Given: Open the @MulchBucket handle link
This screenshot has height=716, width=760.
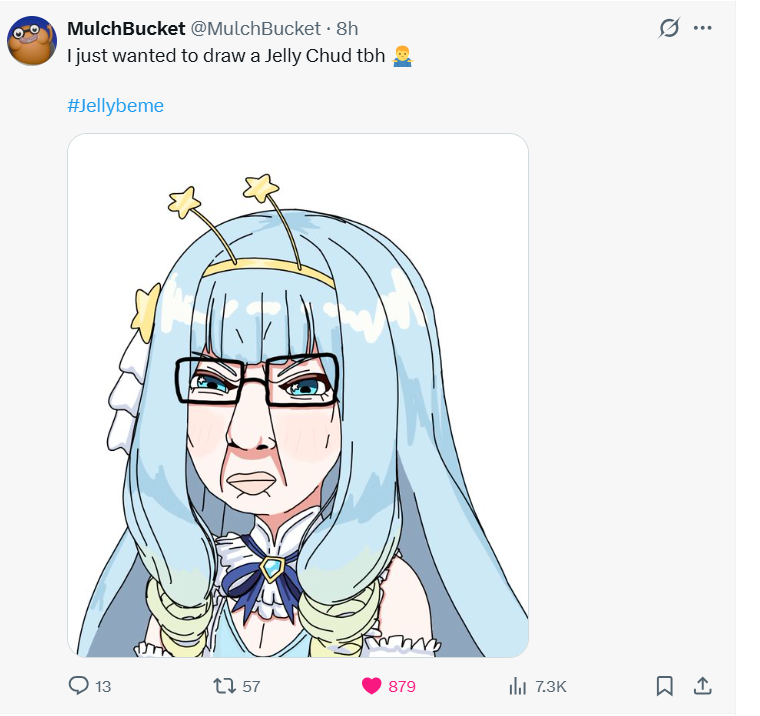Looking at the screenshot, I should click(x=255, y=29).
